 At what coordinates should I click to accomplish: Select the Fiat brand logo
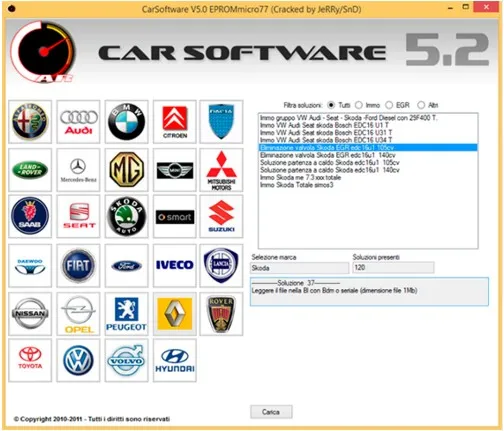click(x=78, y=265)
